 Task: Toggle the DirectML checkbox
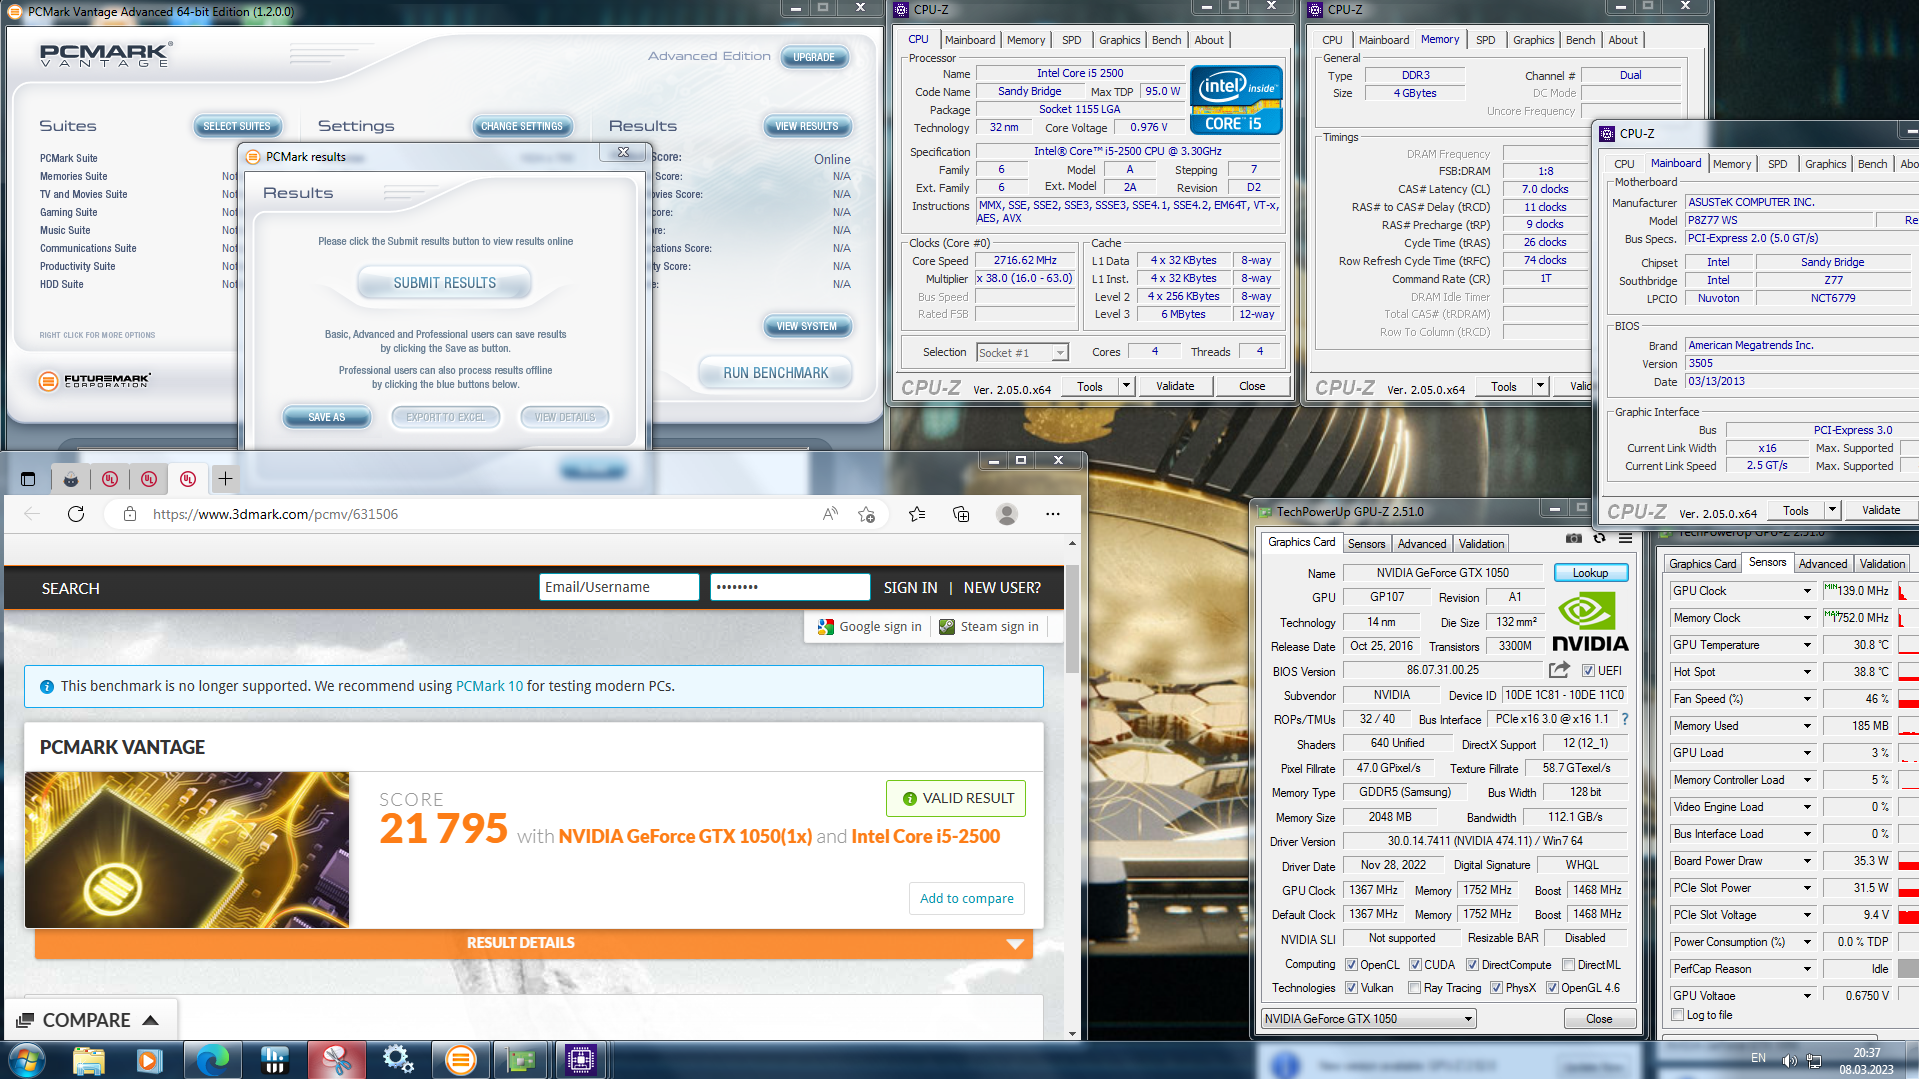point(1569,965)
